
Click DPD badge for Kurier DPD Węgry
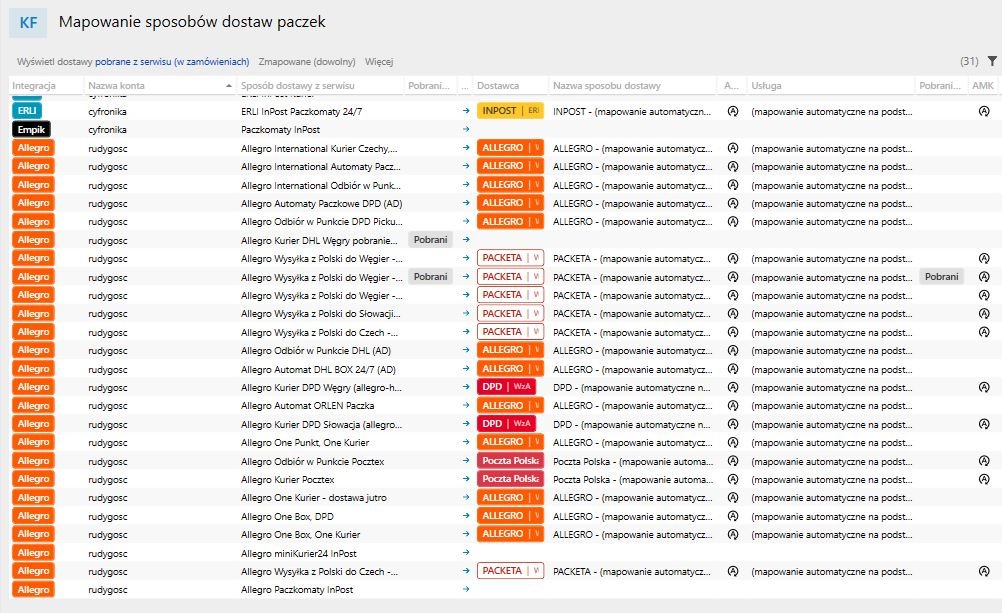click(506, 387)
